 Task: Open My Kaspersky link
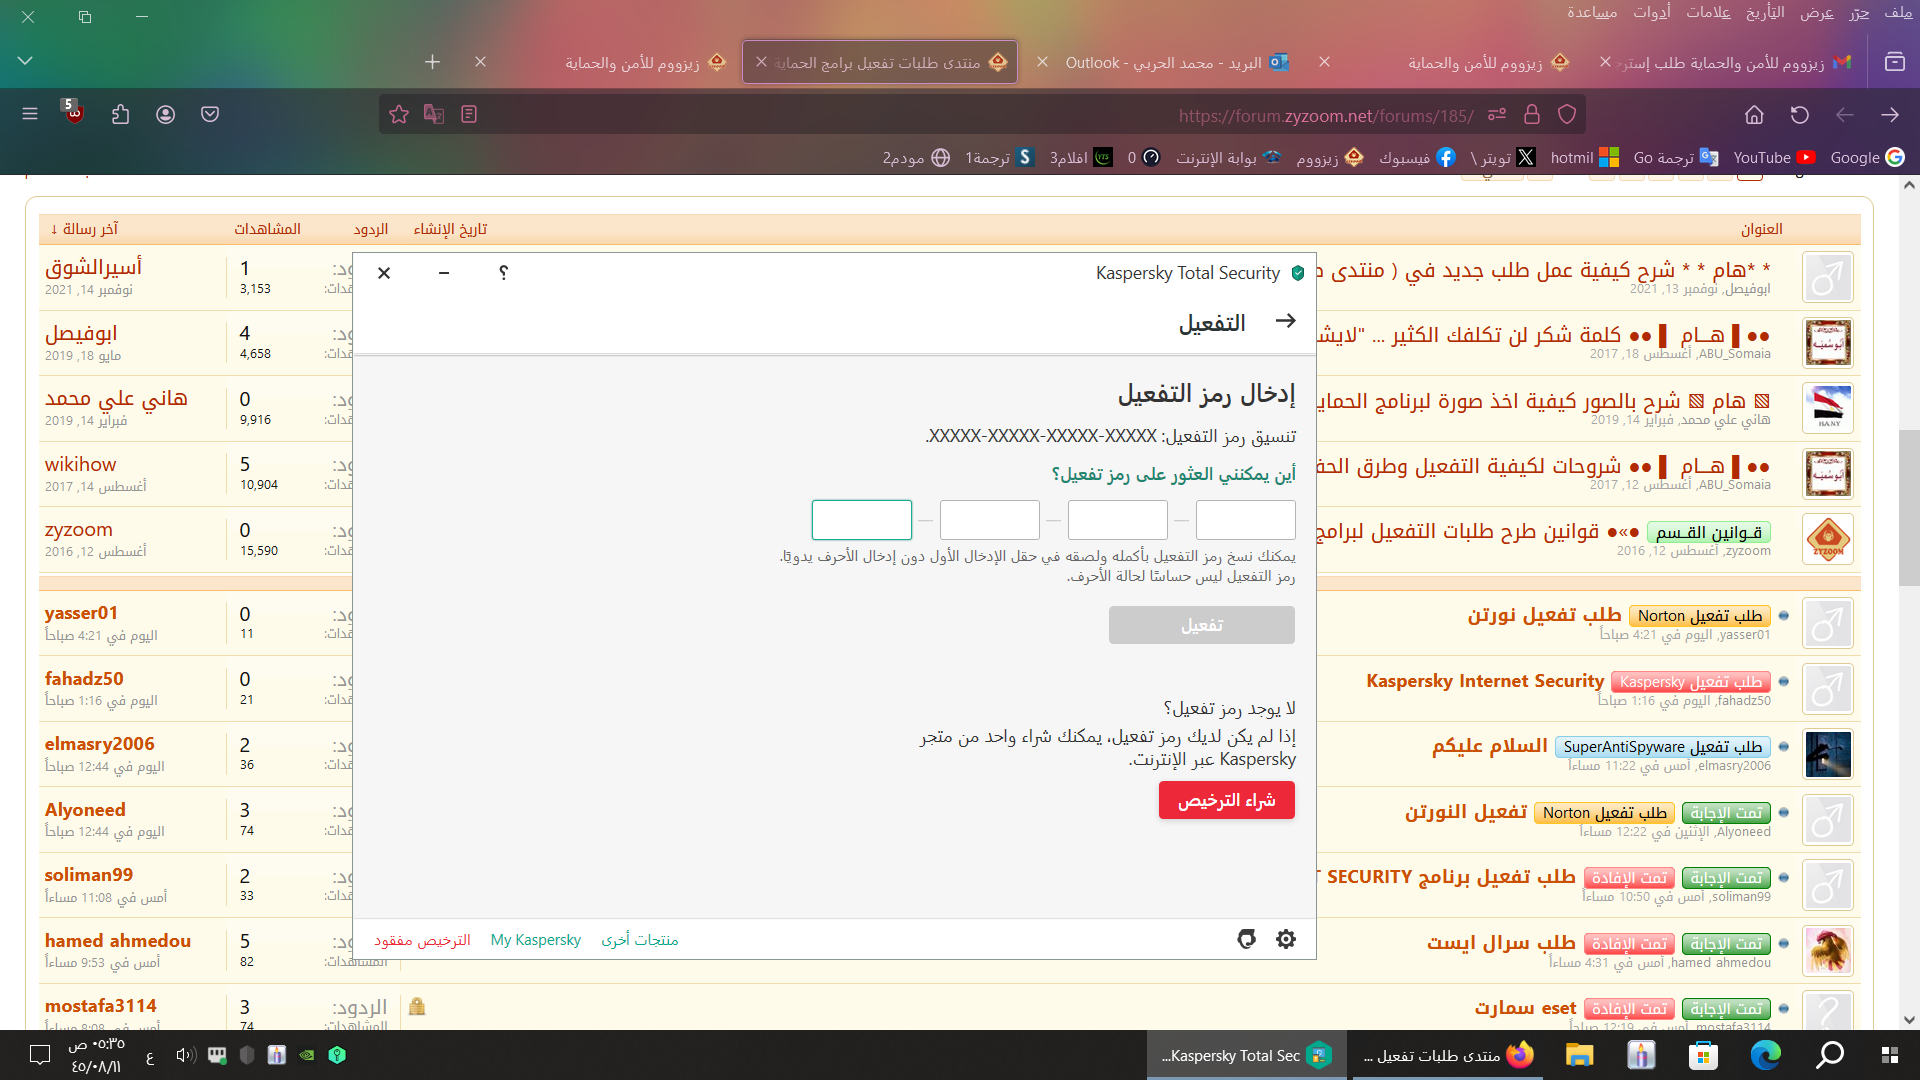(535, 940)
